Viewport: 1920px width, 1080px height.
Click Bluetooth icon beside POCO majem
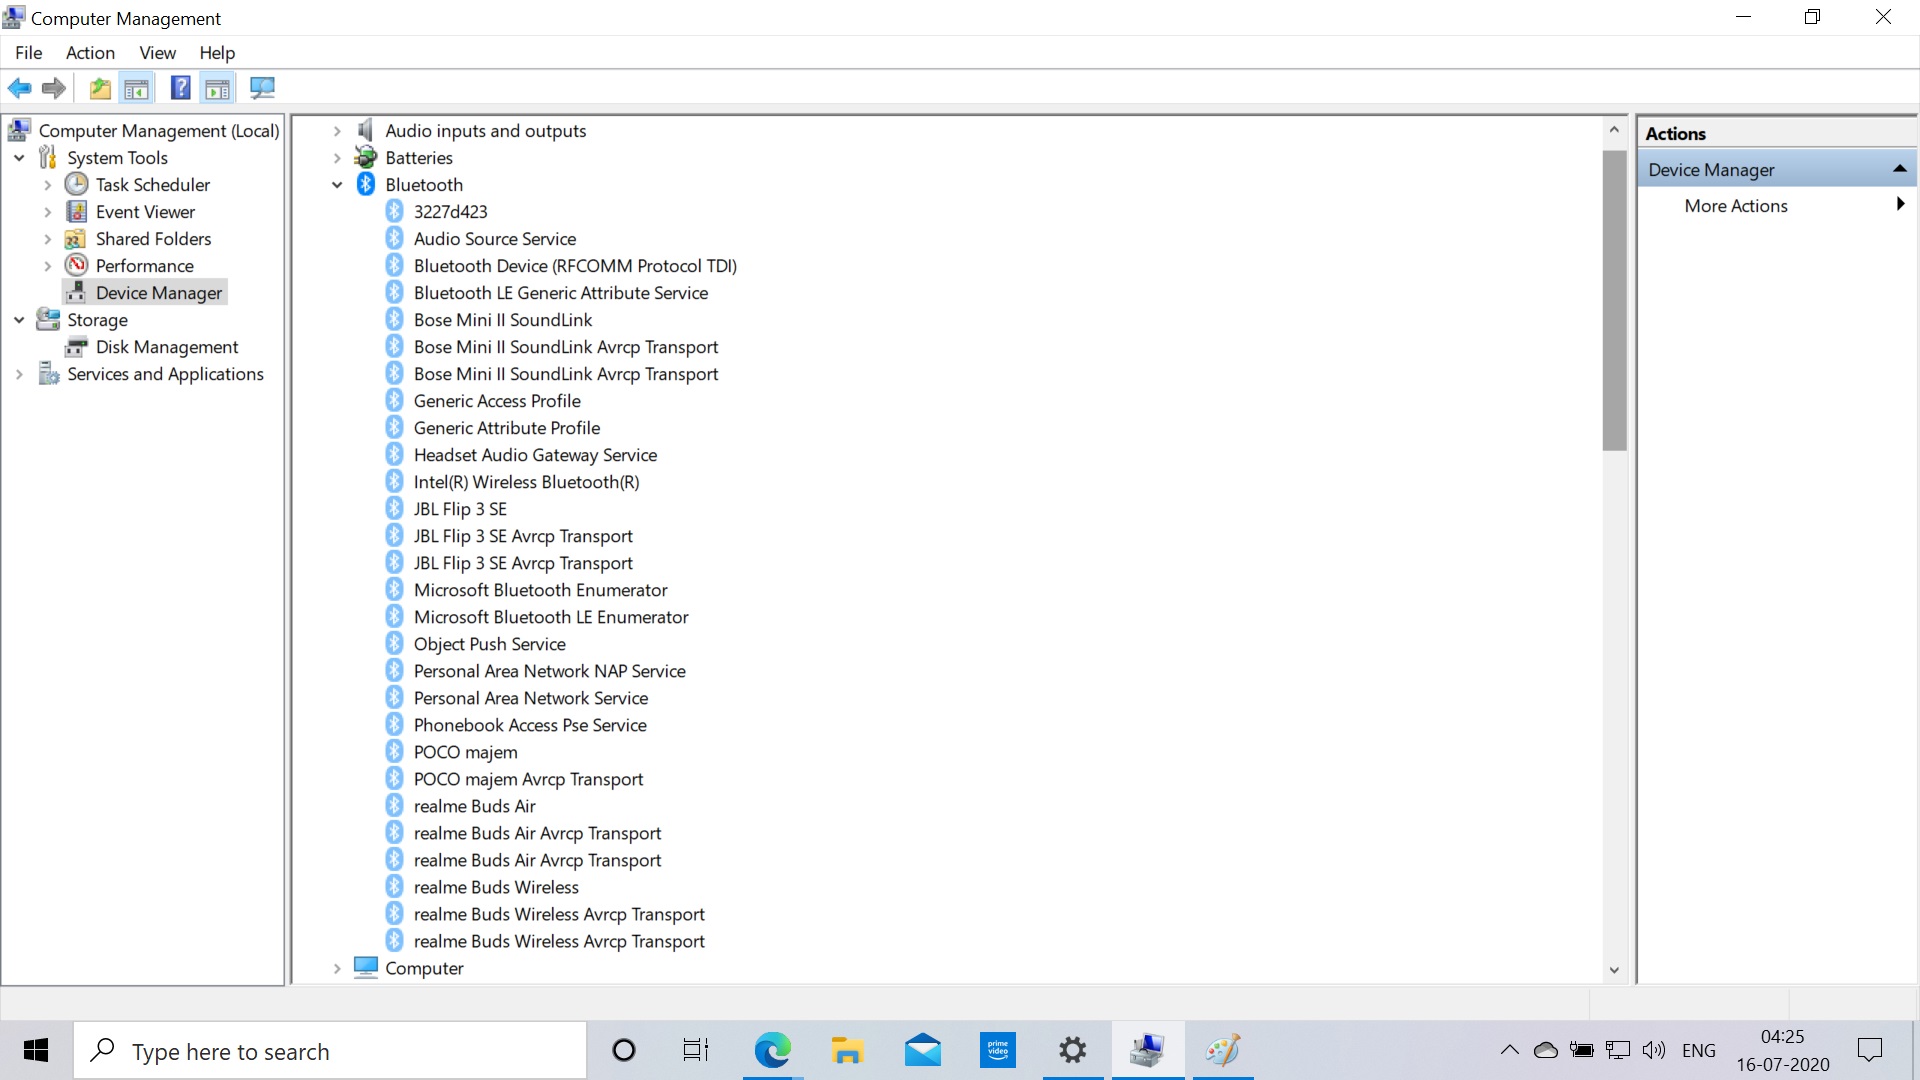point(395,751)
